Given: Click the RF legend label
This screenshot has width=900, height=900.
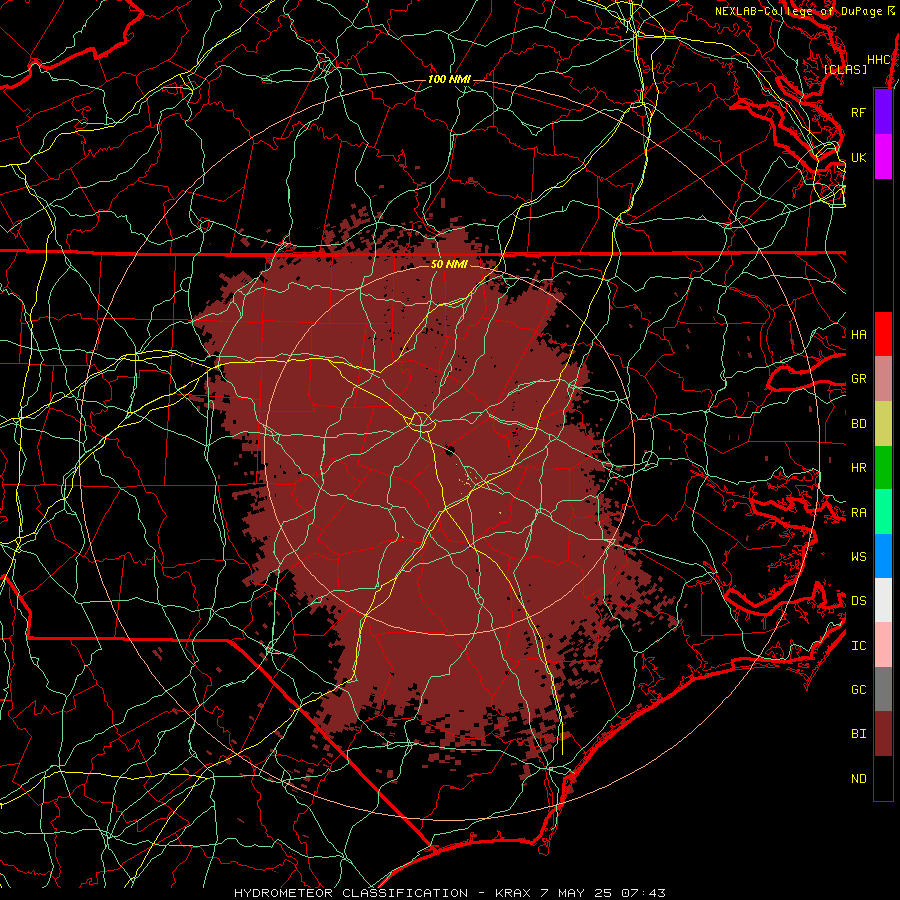Looking at the screenshot, I should [x=858, y=112].
